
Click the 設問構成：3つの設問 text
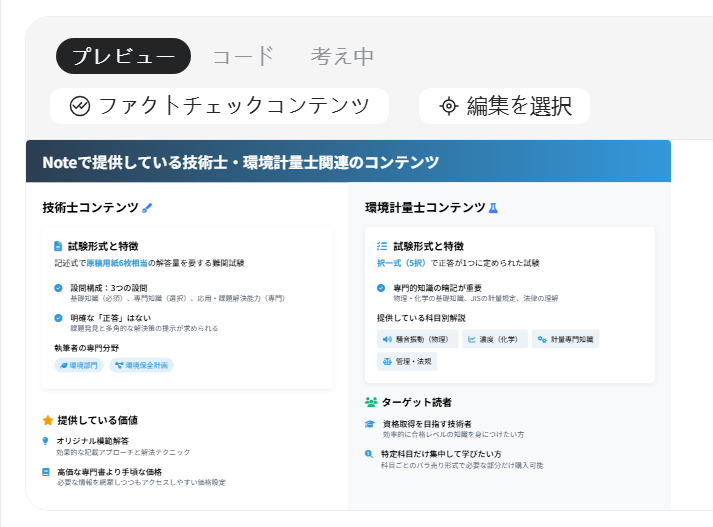[x=109, y=288]
